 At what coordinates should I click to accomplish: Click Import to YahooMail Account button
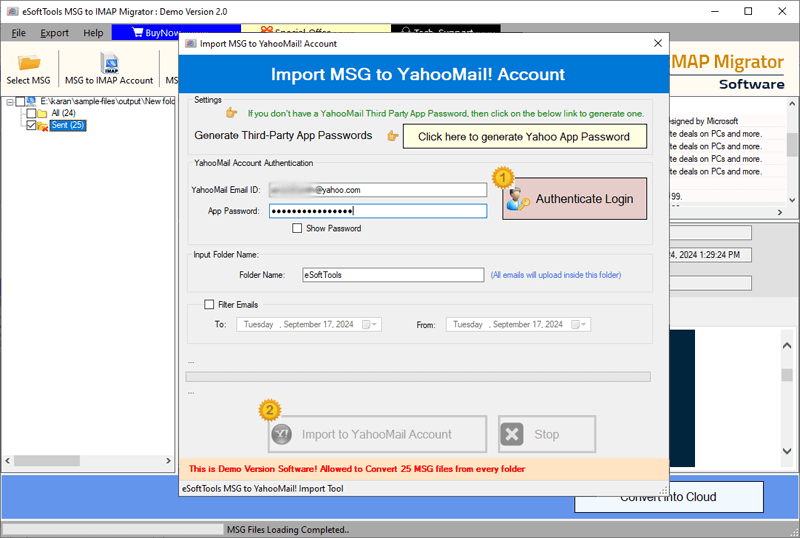point(377,434)
